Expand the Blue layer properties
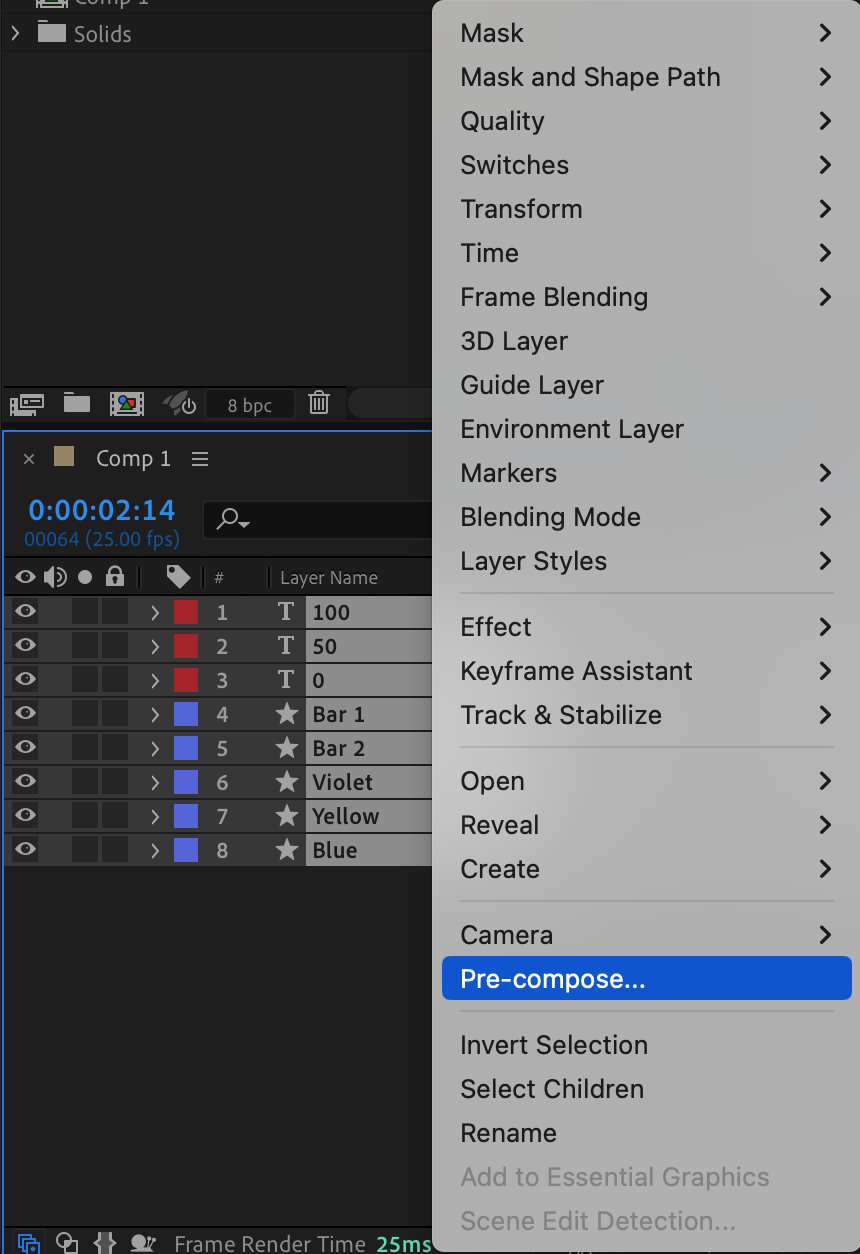This screenshot has height=1254, width=860. coord(155,850)
